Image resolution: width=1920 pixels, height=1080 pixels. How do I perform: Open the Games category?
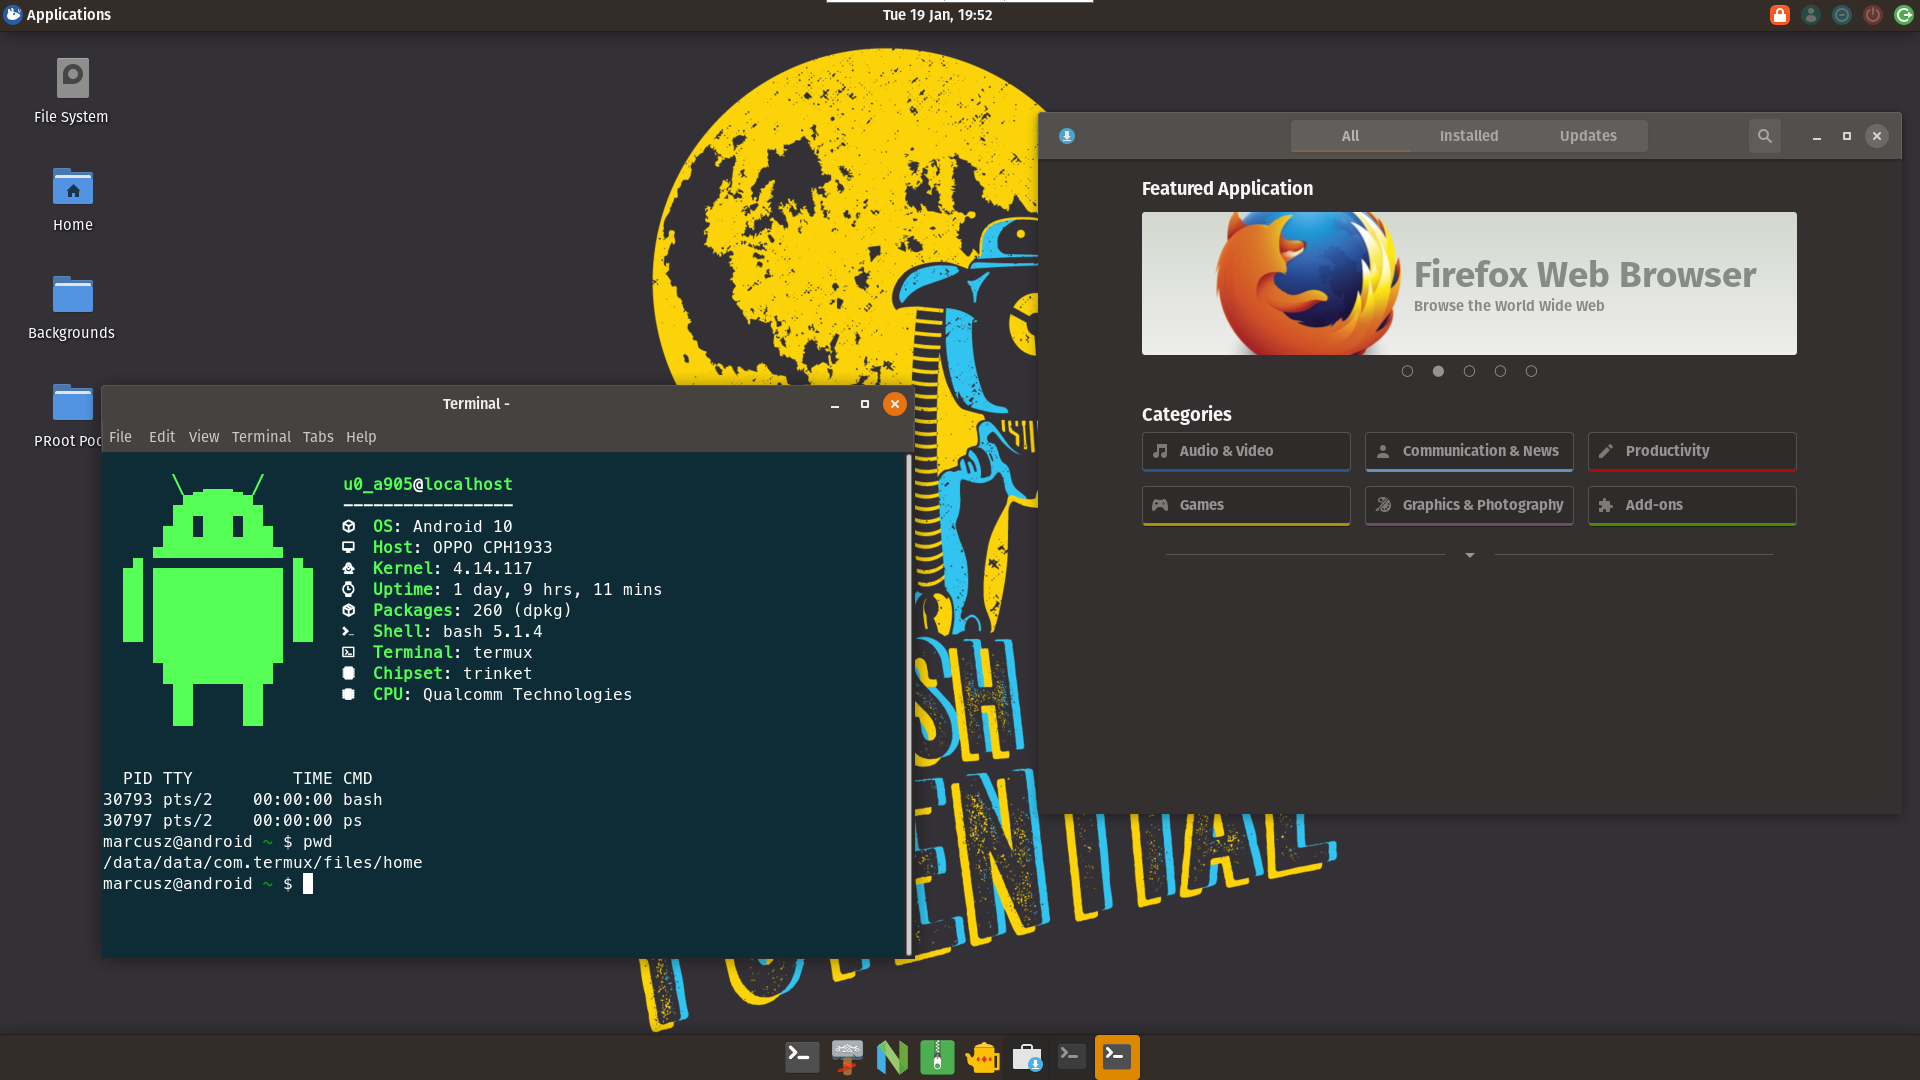coord(1245,505)
